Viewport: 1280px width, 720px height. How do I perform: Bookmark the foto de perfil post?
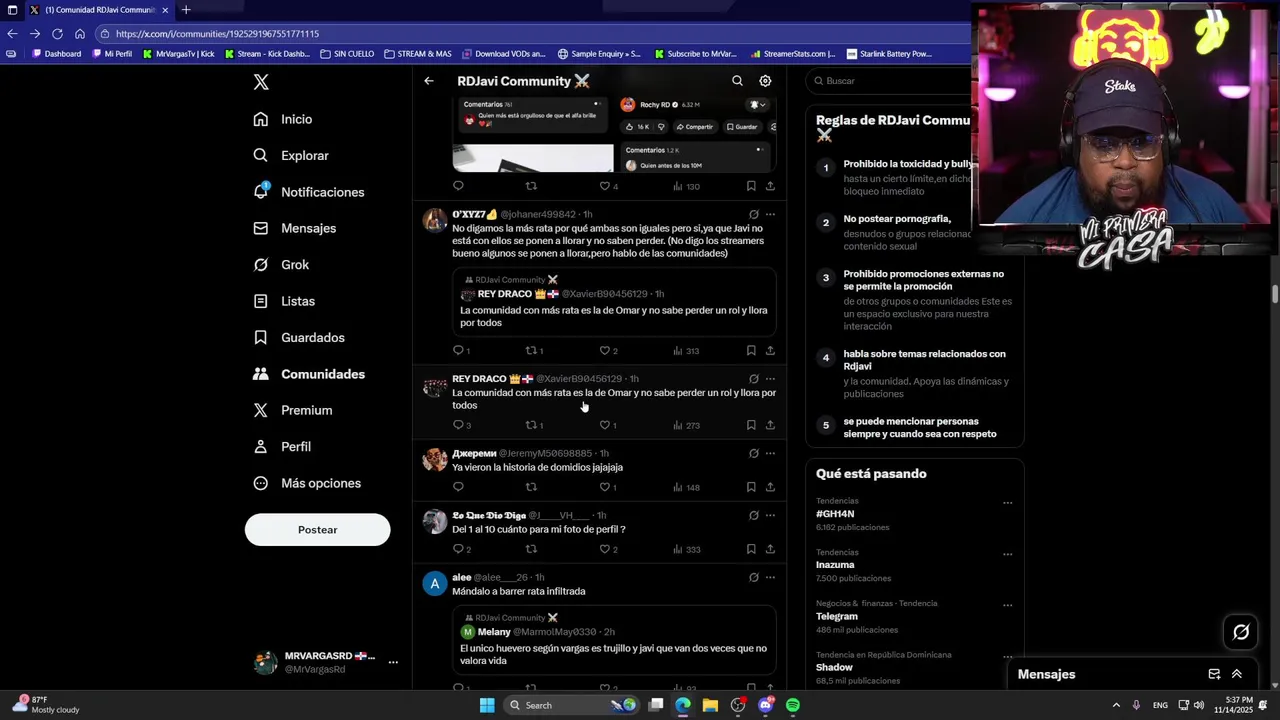(x=751, y=549)
